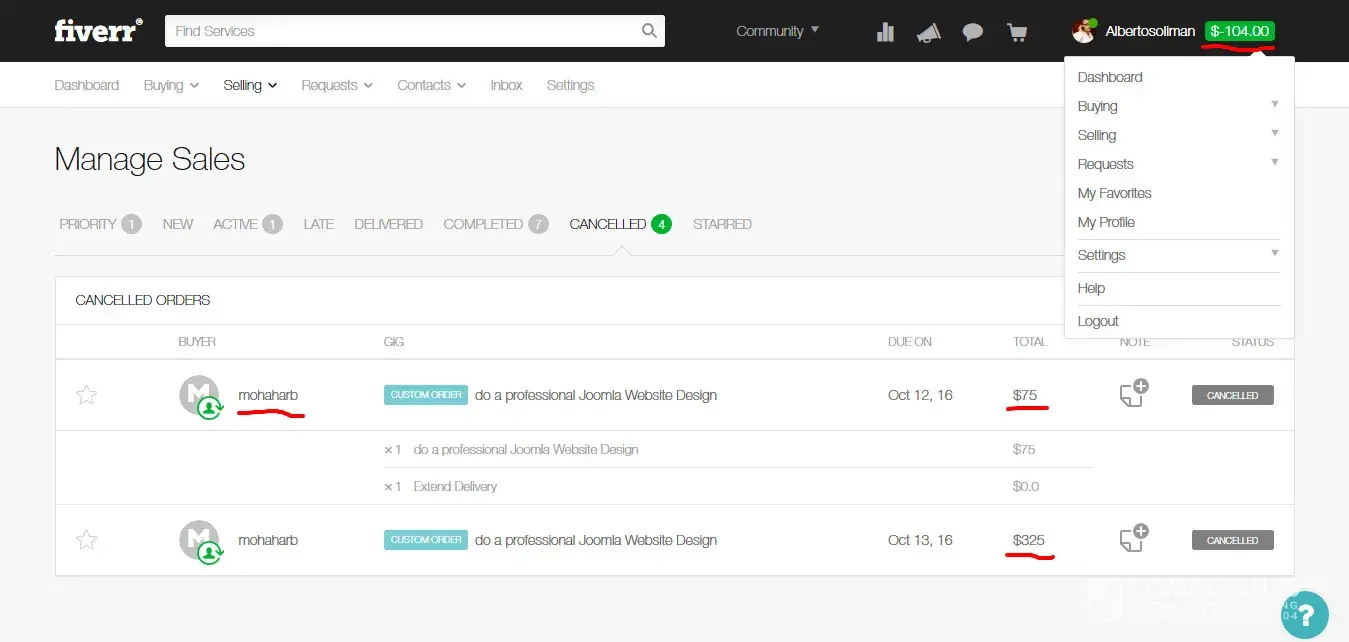
Task: Expand Settings arrow in the user menu
Action: tap(1274, 254)
